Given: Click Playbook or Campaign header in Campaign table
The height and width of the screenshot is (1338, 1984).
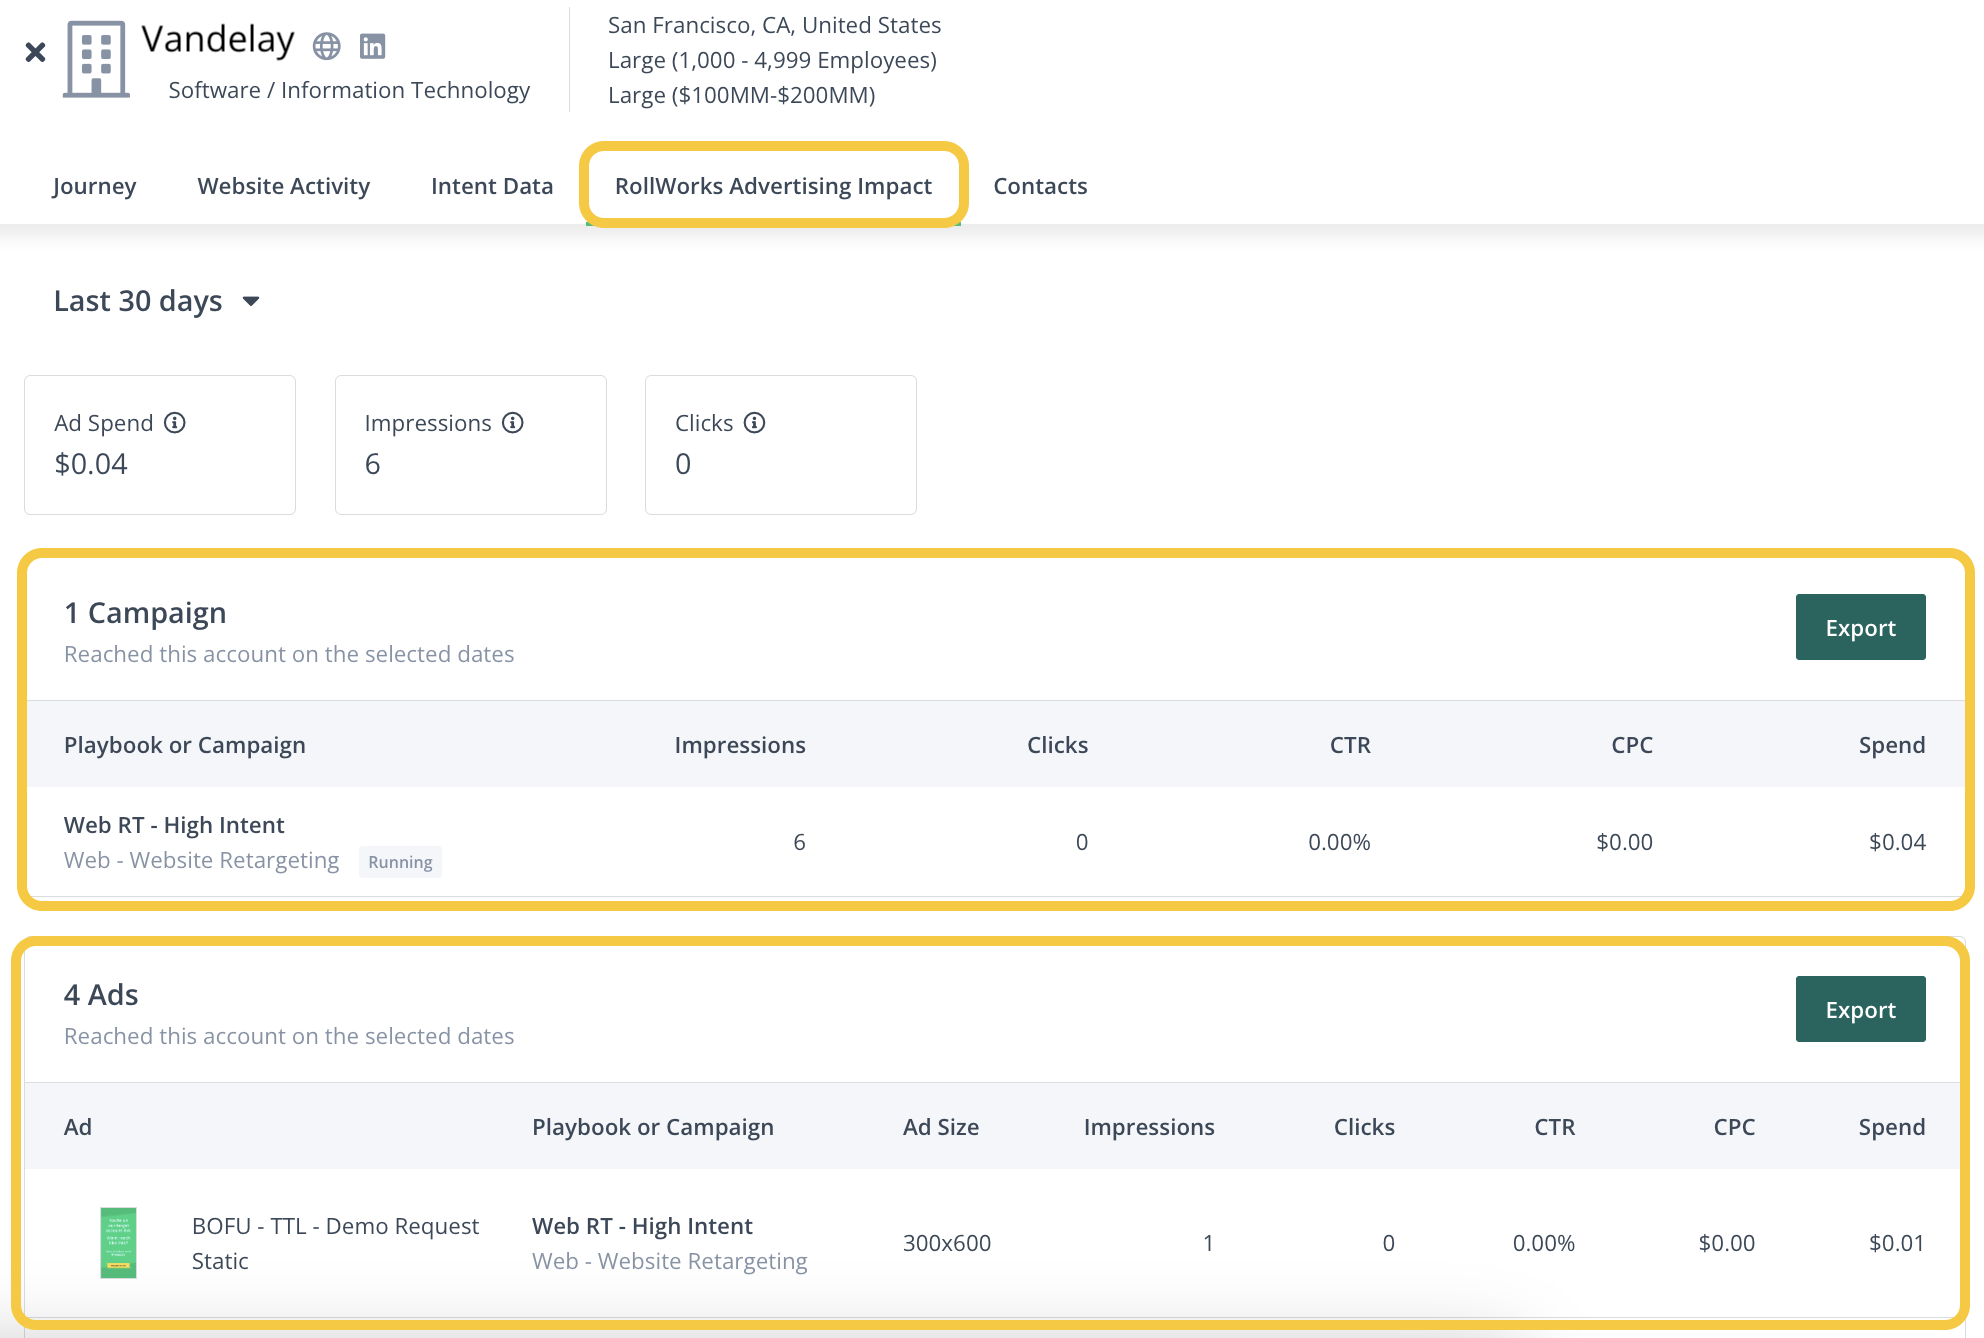Looking at the screenshot, I should (185, 745).
